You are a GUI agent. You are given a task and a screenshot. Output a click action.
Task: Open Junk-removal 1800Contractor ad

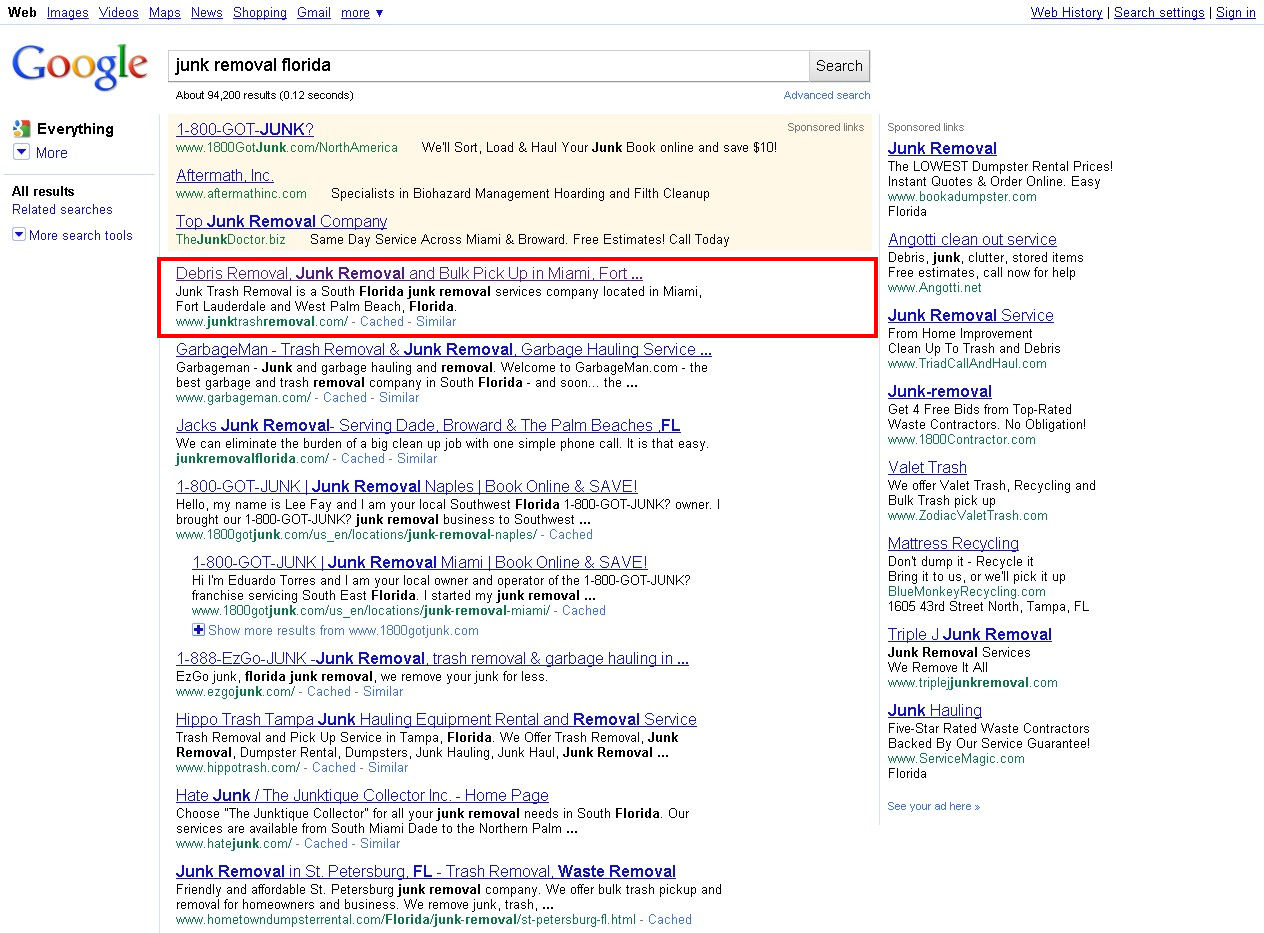pyautogui.click(x=940, y=391)
